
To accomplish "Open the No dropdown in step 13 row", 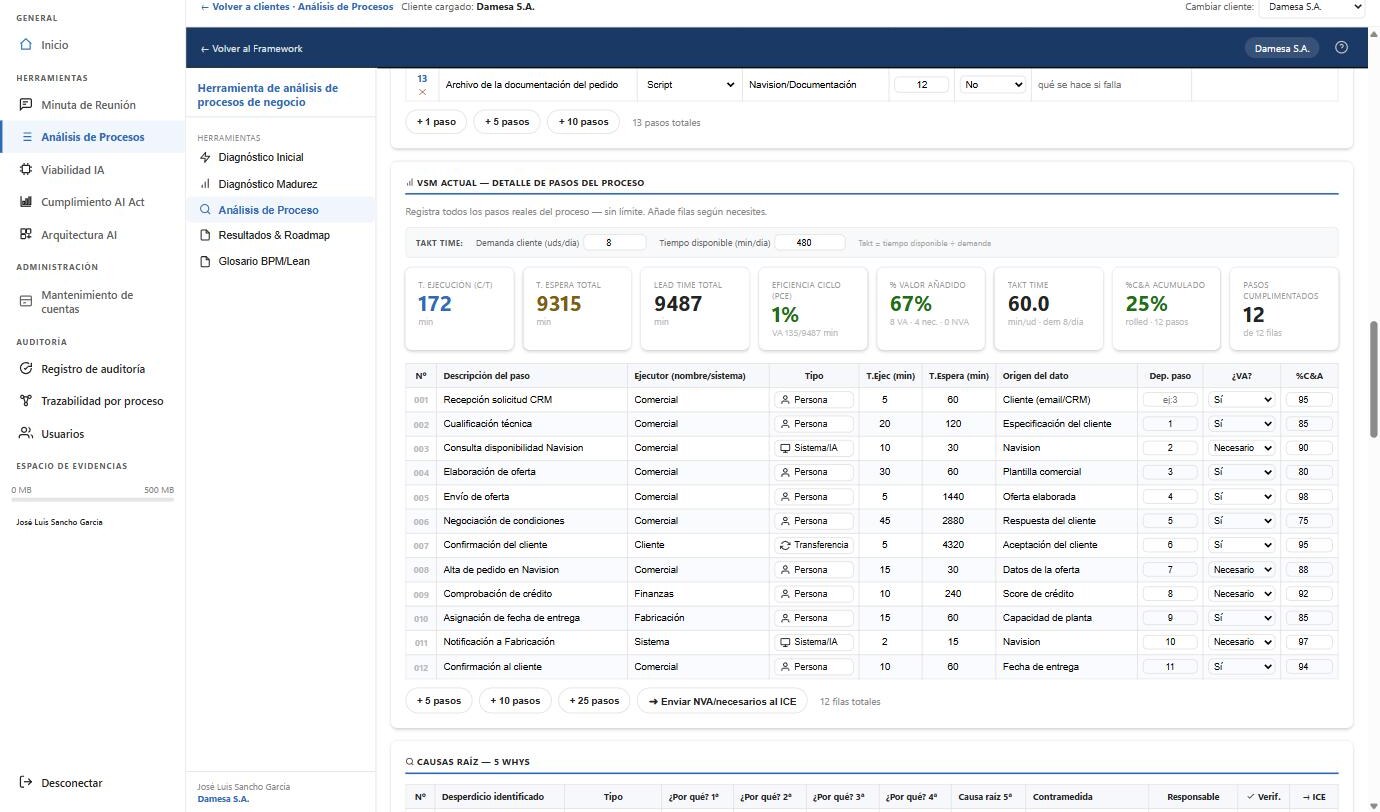I will (x=992, y=85).
